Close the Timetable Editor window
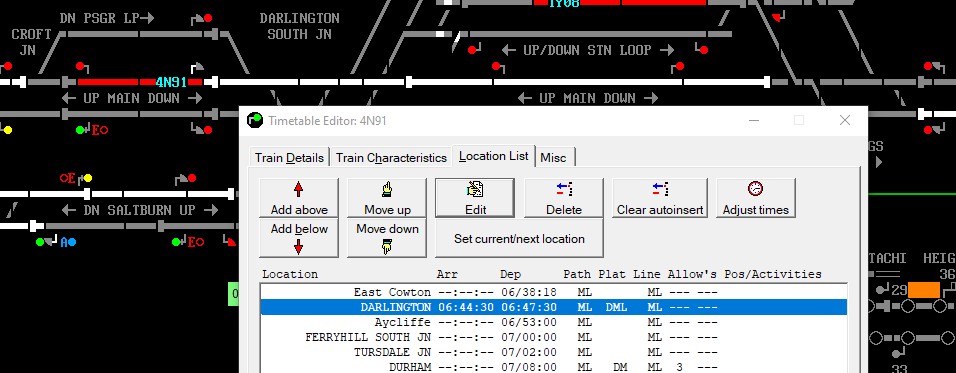 [844, 120]
